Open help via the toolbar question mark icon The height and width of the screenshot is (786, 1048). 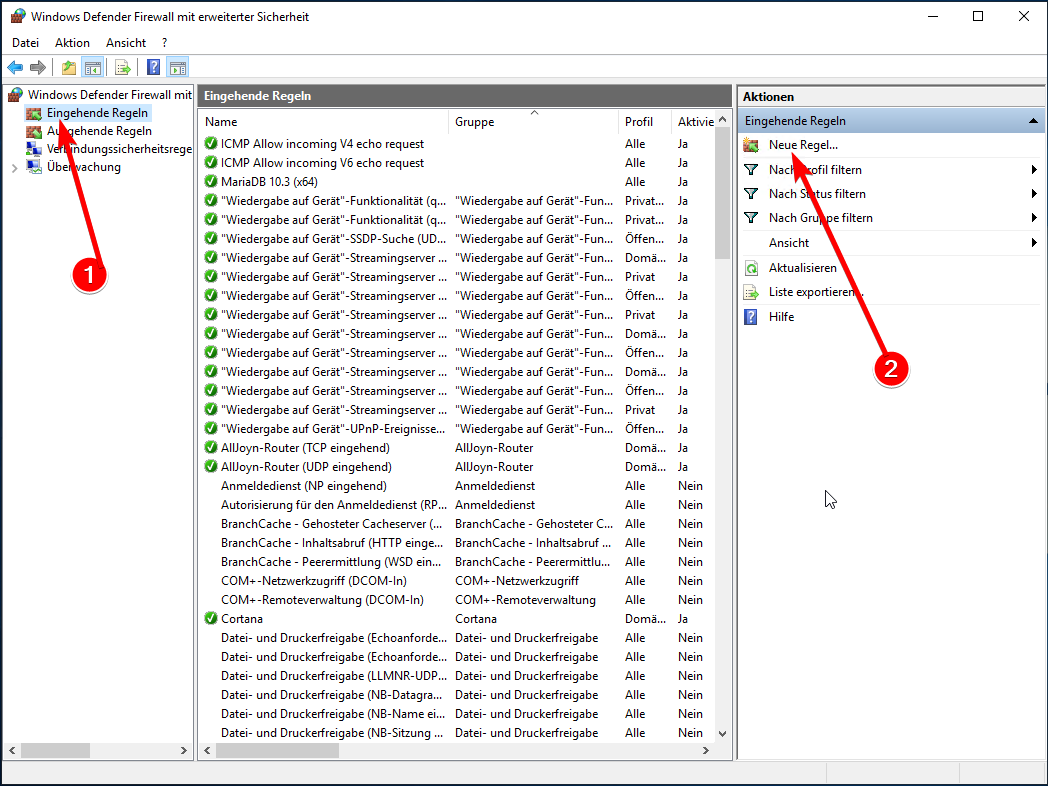coord(154,67)
